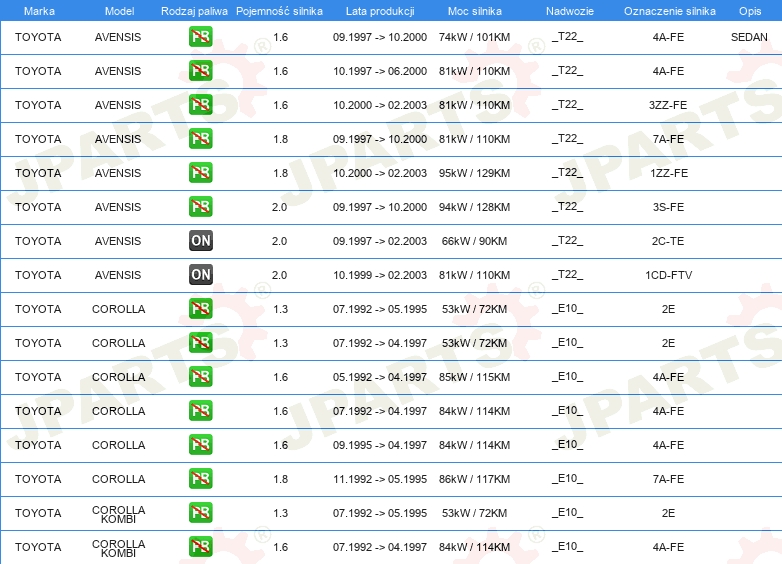Click diesel ON icon in 1CD-FTV row
The width and height of the screenshot is (782, 564).
[200, 274]
